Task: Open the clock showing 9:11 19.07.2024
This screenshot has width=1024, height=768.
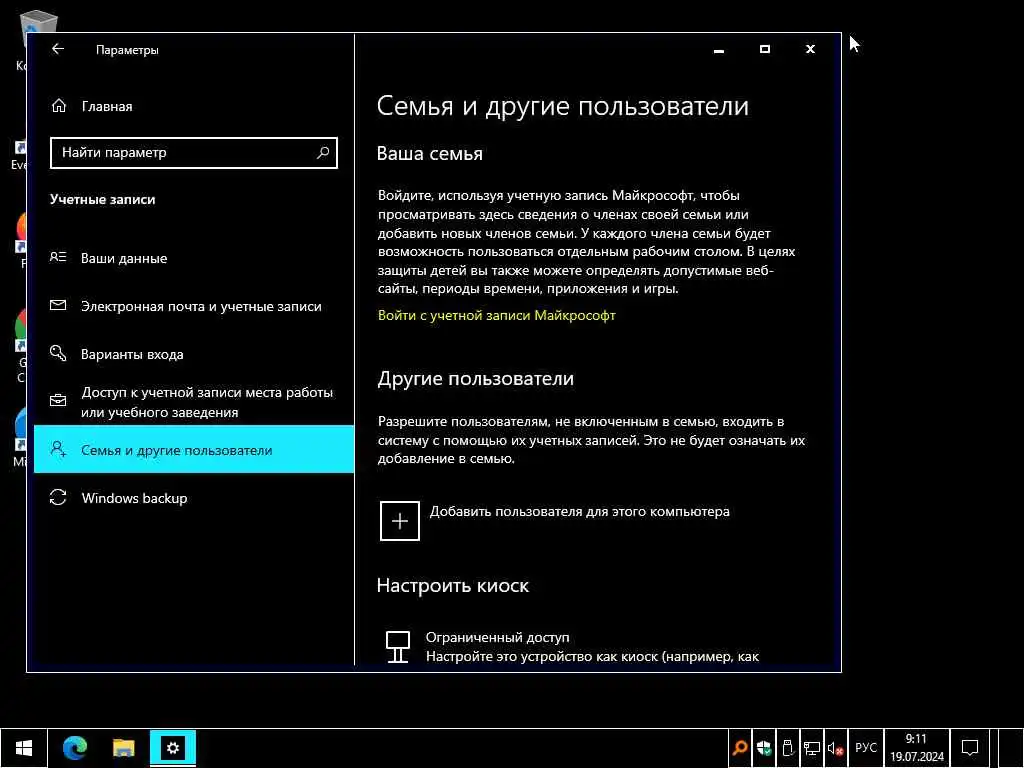Action: (x=916, y=748)
